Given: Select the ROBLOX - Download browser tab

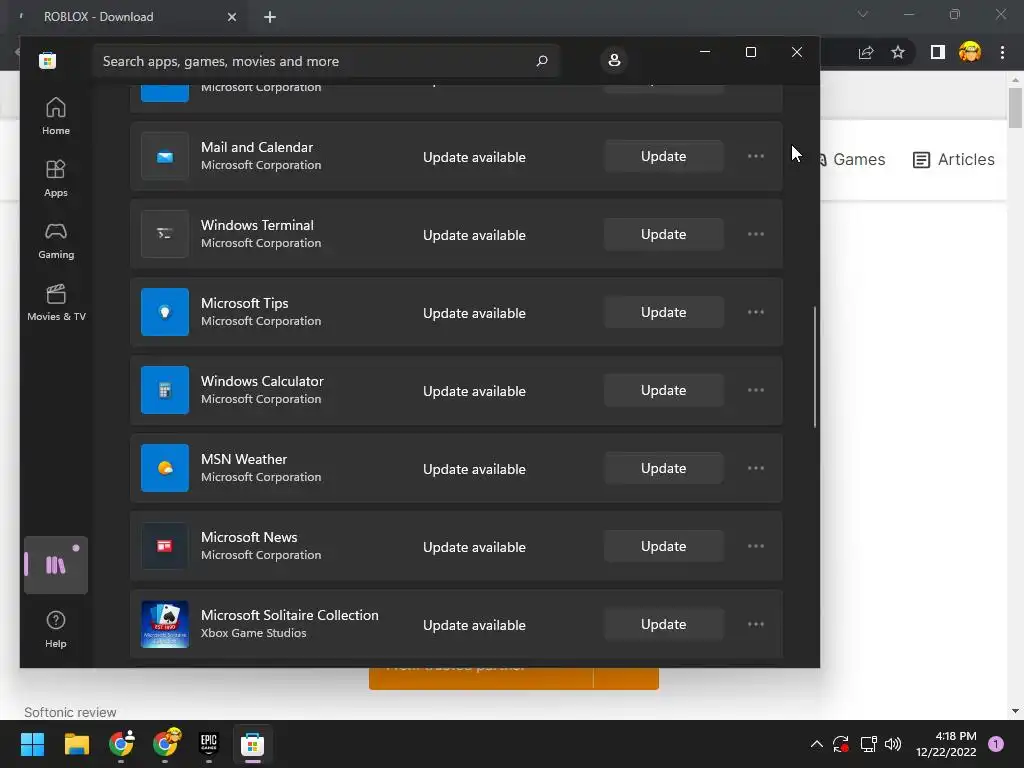Looking at the screenshot, I should pos(124,17).
